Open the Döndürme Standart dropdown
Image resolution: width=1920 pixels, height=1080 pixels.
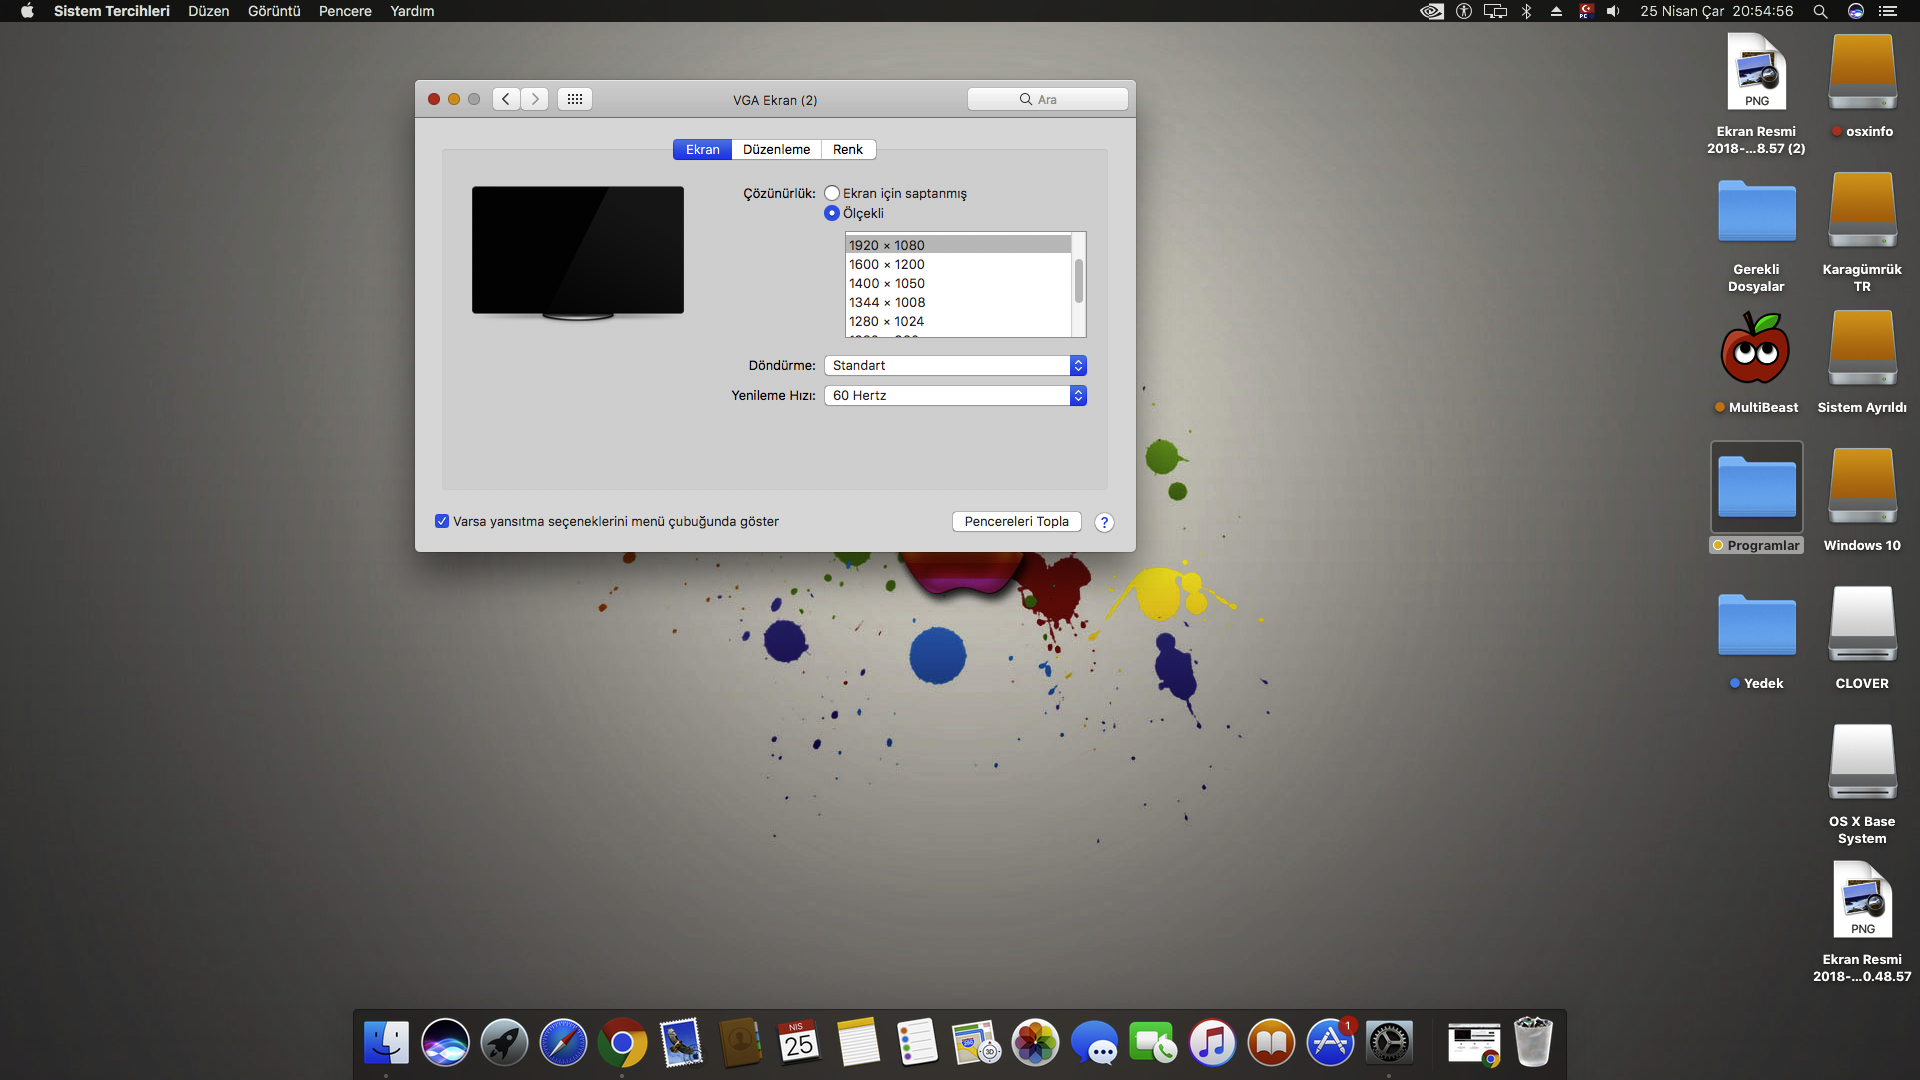(955, 365)
